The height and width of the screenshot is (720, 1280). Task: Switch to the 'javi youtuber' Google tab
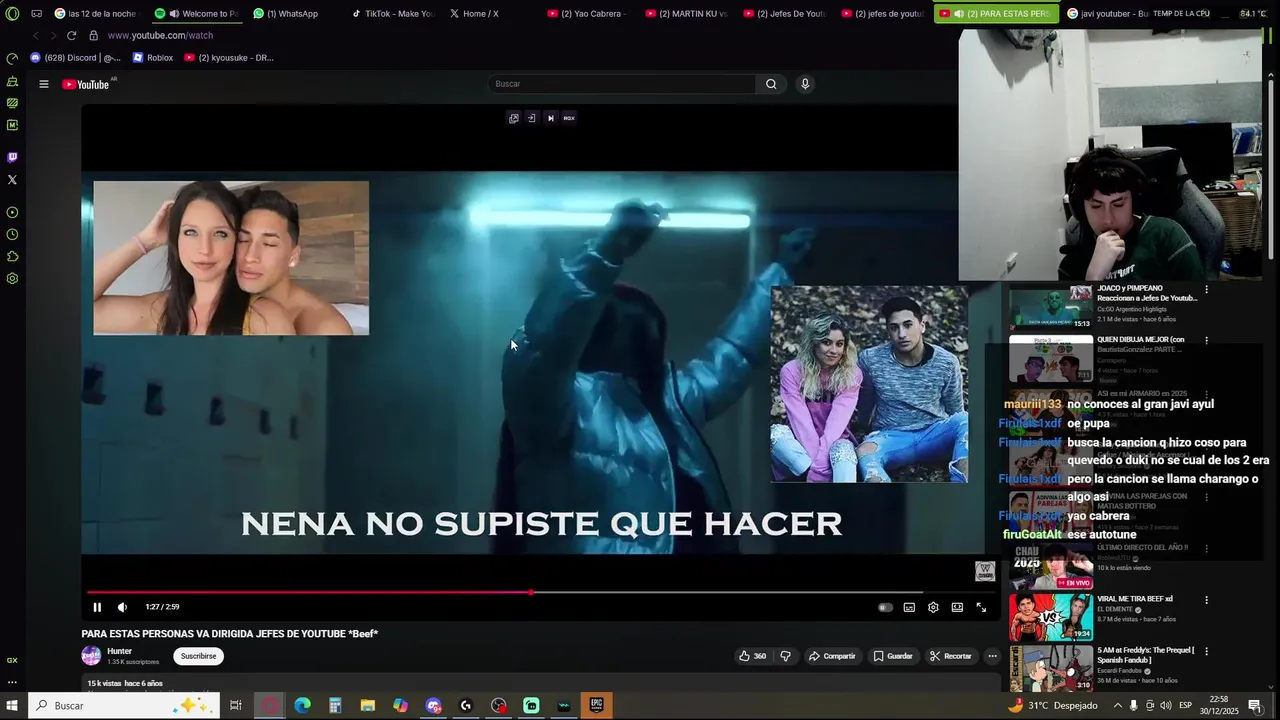(x=1107, y=13)
